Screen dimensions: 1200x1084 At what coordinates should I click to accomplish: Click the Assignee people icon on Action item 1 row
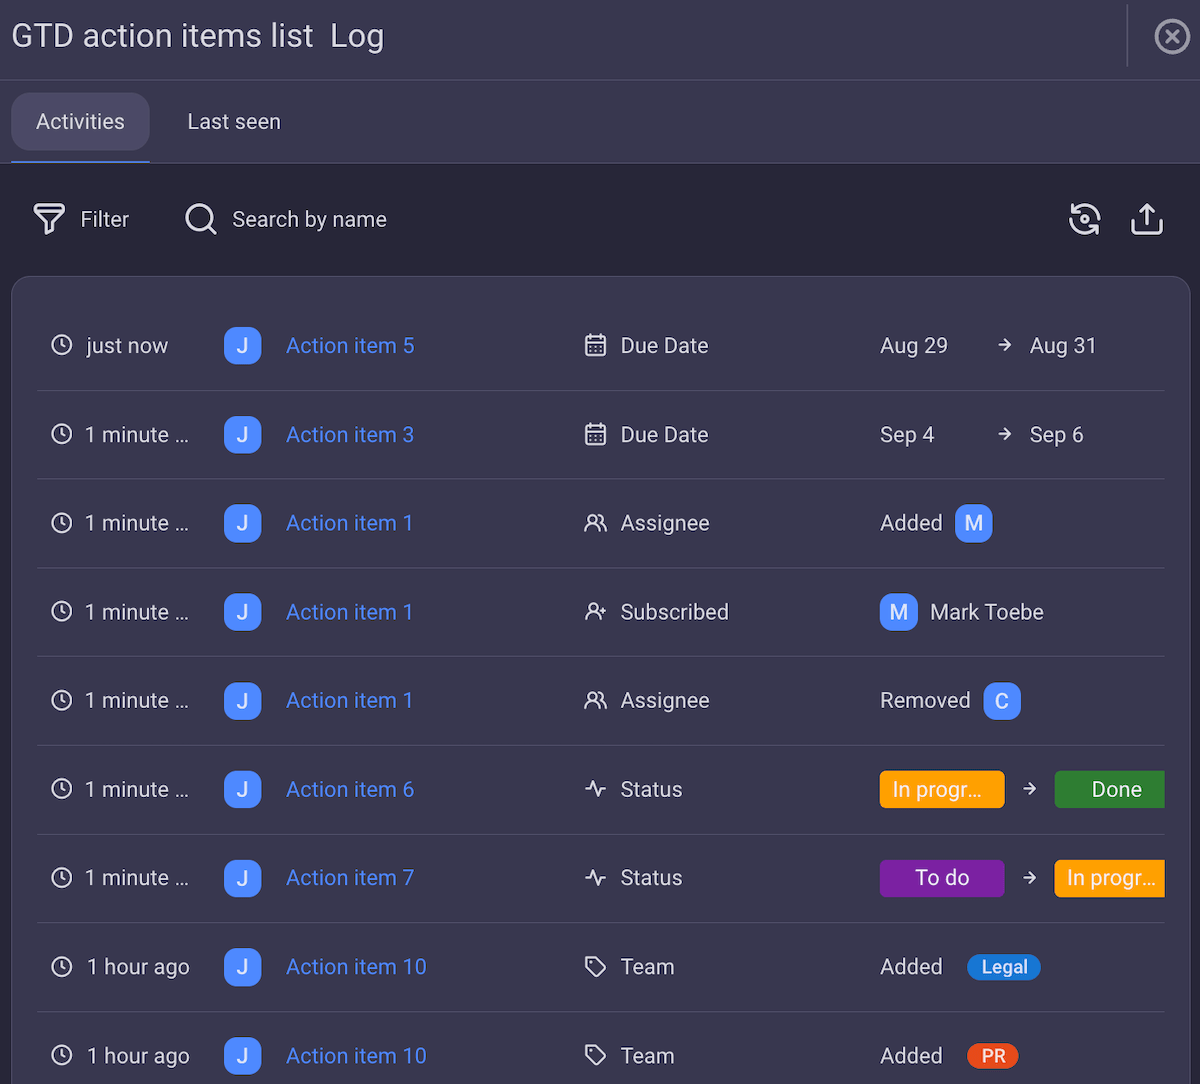point(596,523)
